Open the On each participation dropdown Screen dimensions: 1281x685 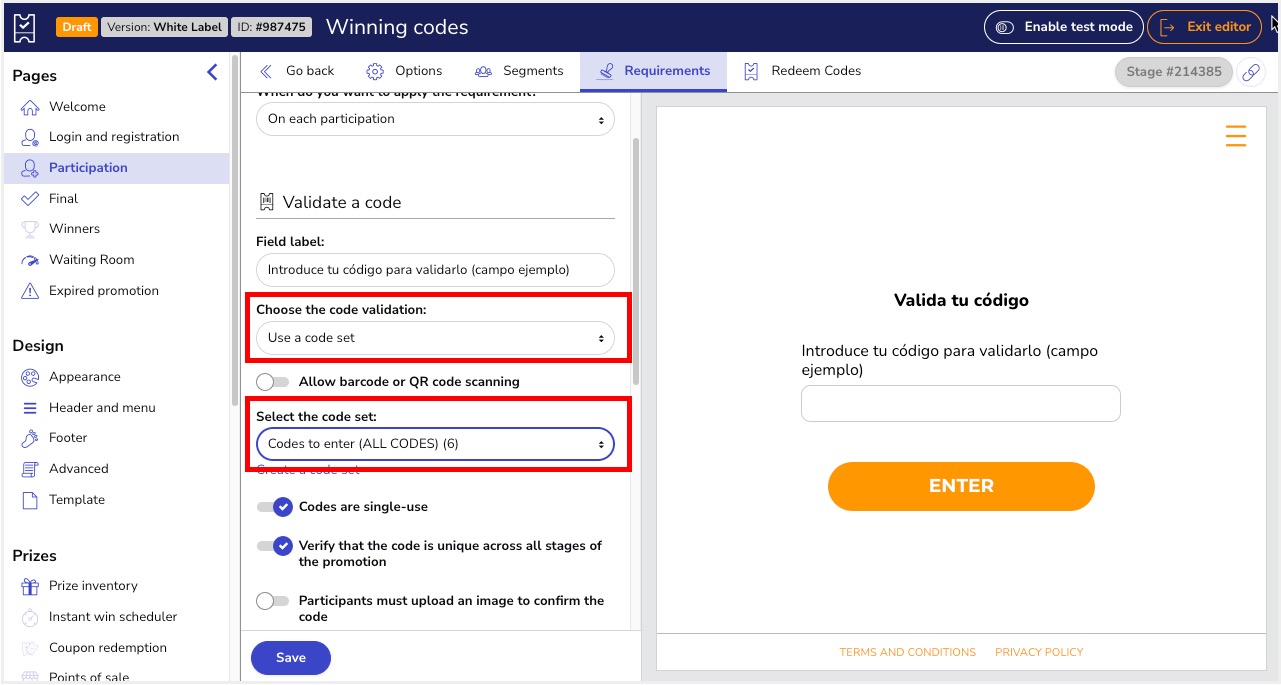click(x=435, y=119)
